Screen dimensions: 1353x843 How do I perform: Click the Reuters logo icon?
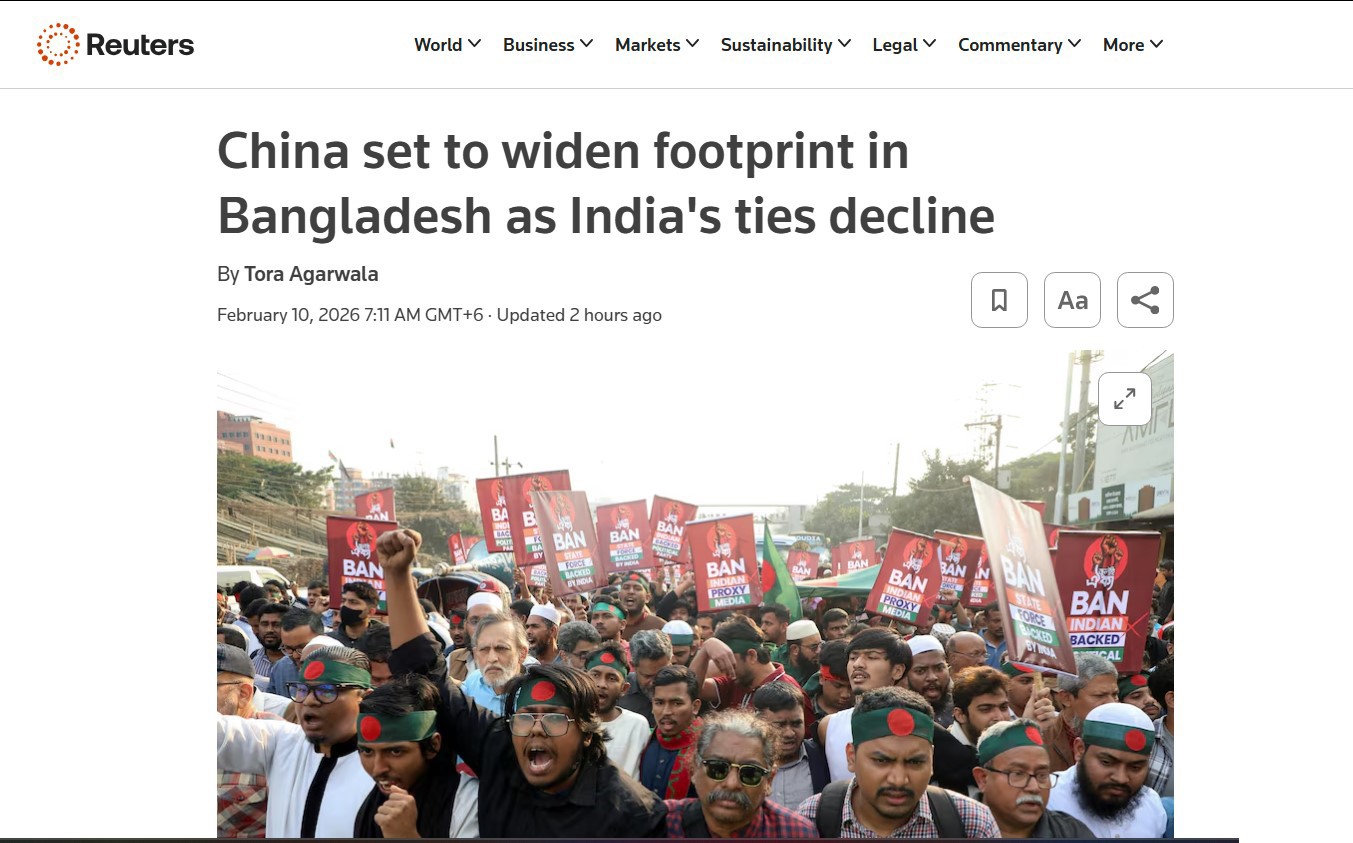(x=58, y=44)
